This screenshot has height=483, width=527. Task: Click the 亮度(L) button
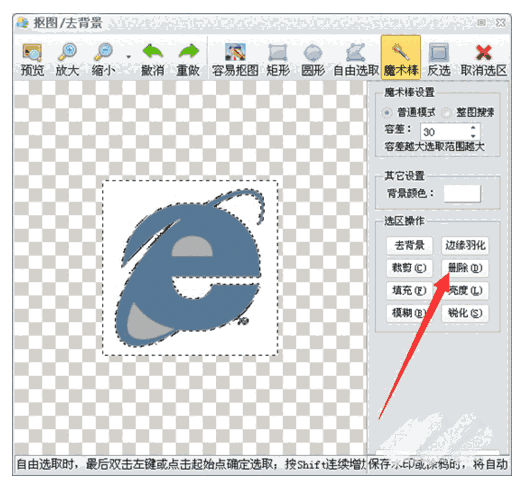(465, 290)
